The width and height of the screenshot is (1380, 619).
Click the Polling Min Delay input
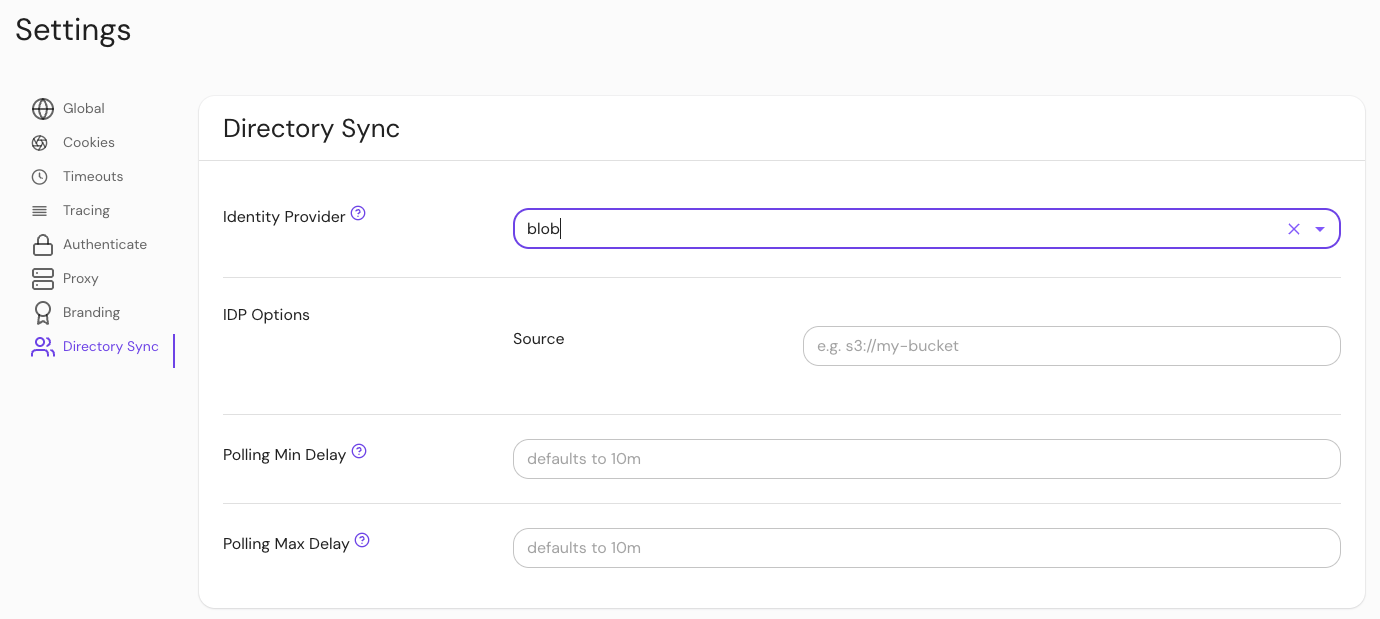tap(925, 458)
